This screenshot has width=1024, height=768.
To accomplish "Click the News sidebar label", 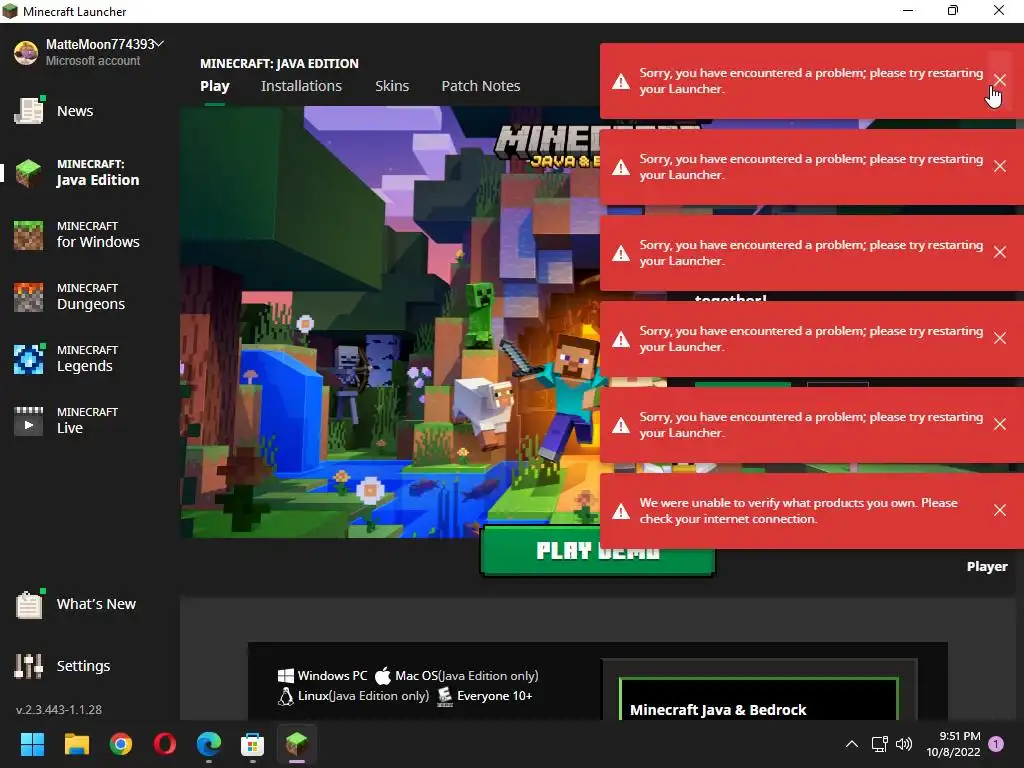I will (x=75, y=111).
